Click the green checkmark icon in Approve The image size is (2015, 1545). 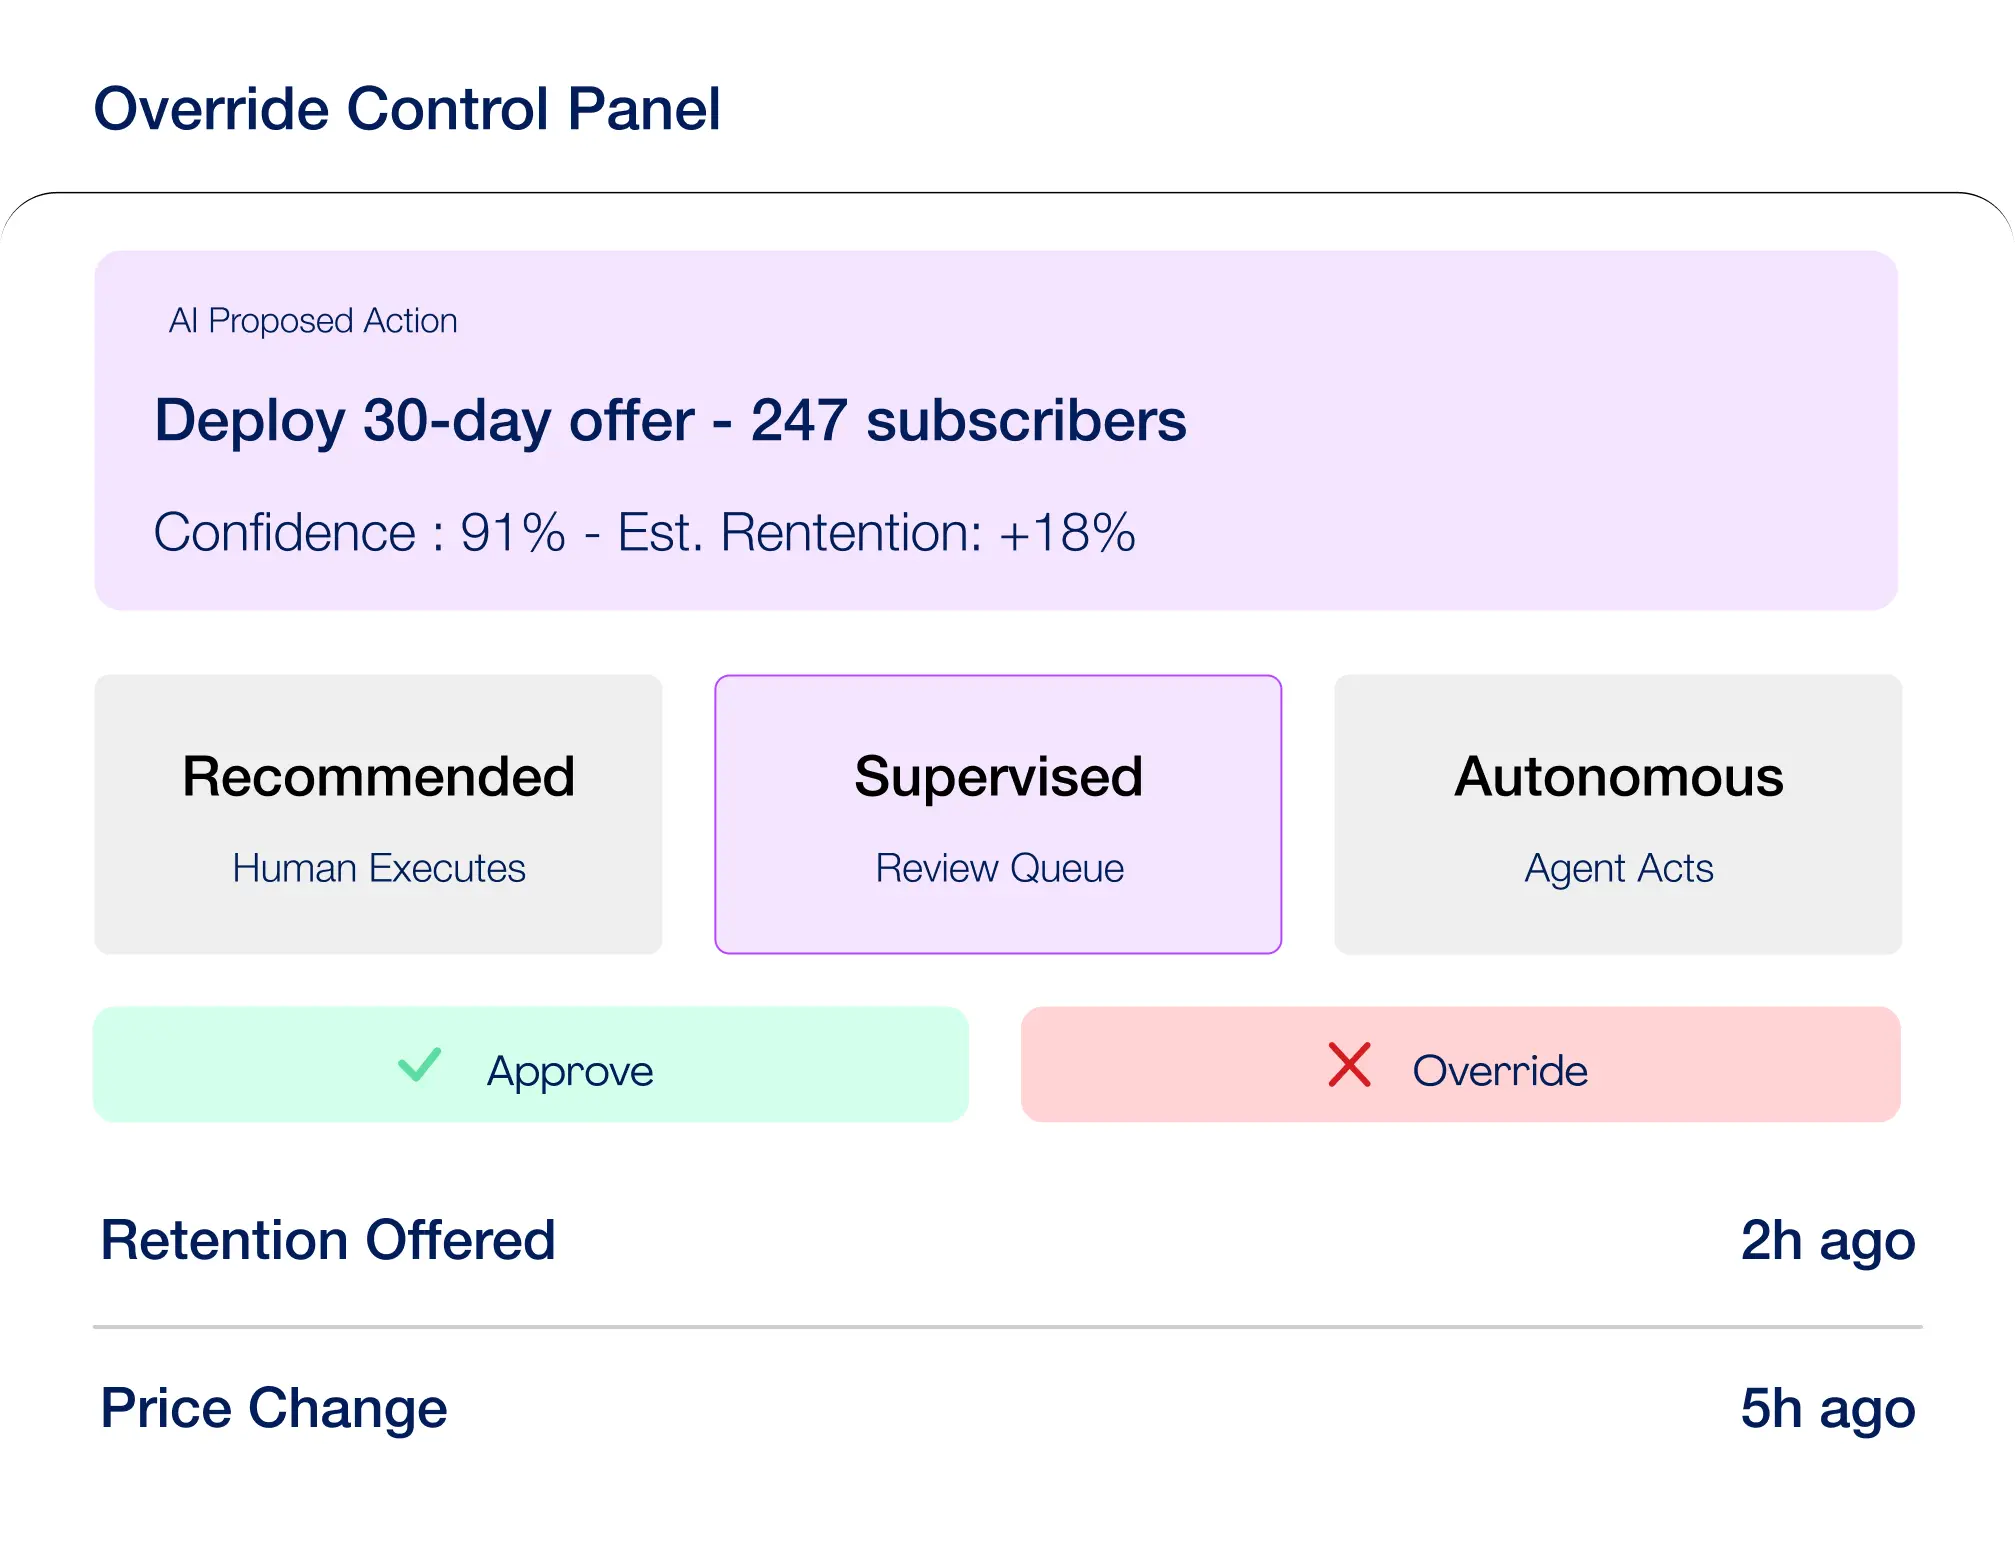[x=420, y=1068]
